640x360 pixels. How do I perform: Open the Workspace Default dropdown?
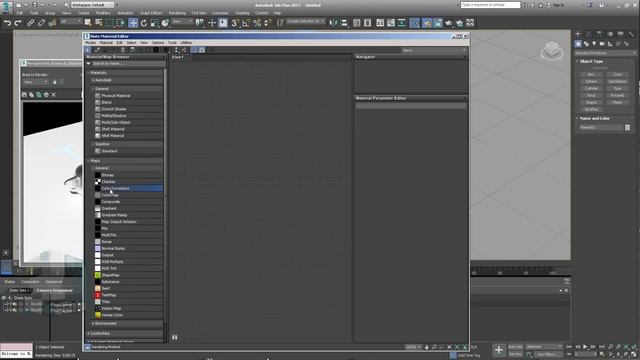93,5
